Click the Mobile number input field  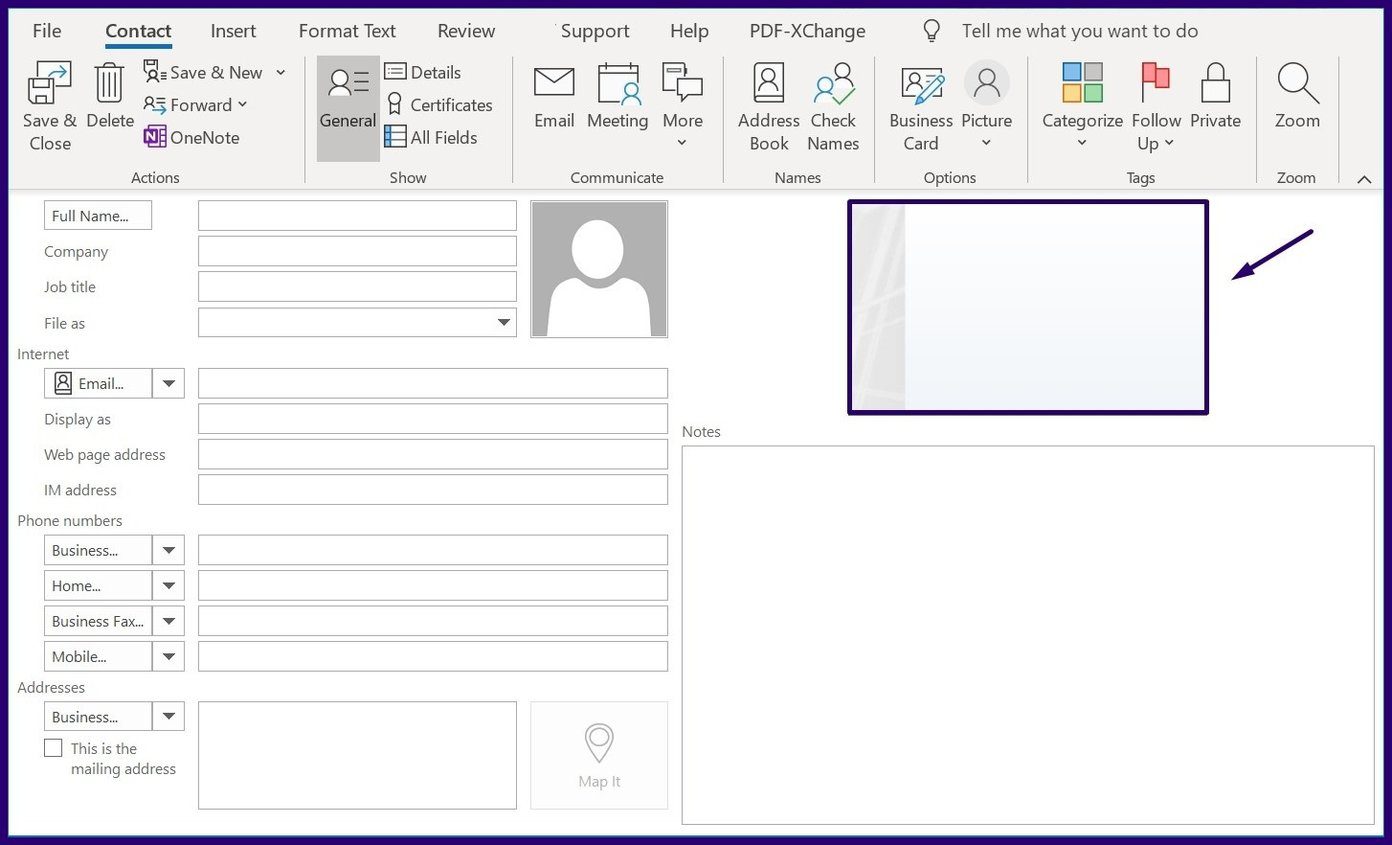[433, 657]
